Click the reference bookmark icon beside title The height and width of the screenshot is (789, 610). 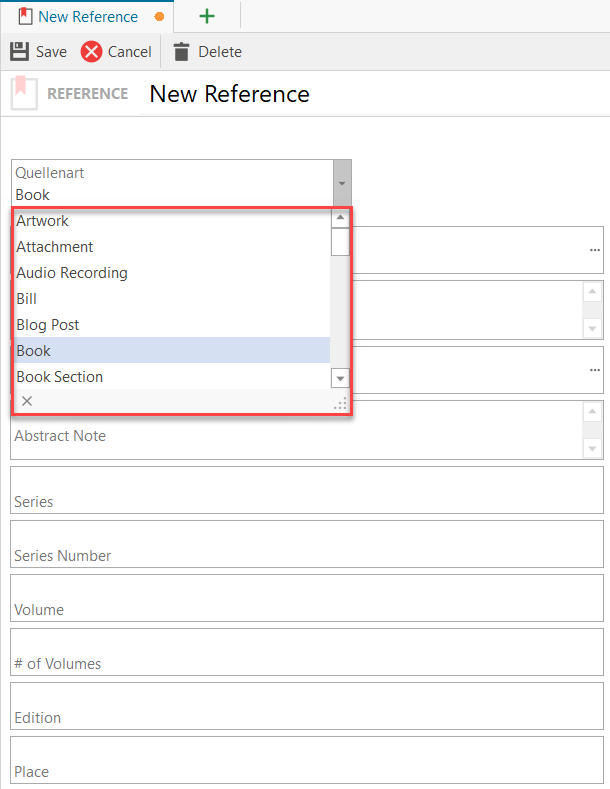pos(24,94)
